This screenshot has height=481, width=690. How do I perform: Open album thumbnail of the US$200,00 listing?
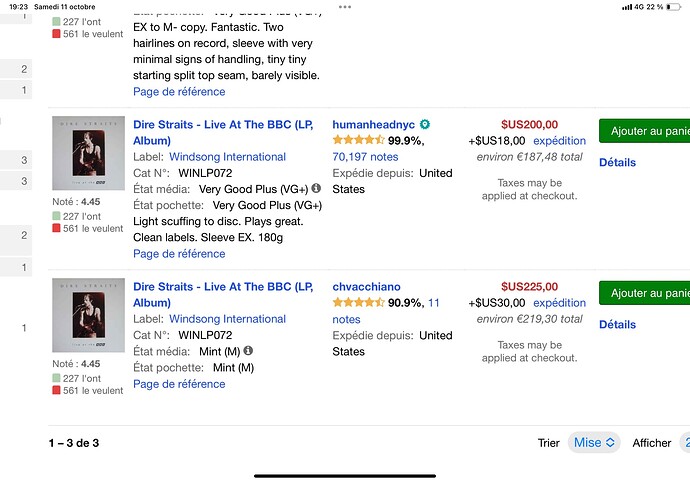point(88,153)
